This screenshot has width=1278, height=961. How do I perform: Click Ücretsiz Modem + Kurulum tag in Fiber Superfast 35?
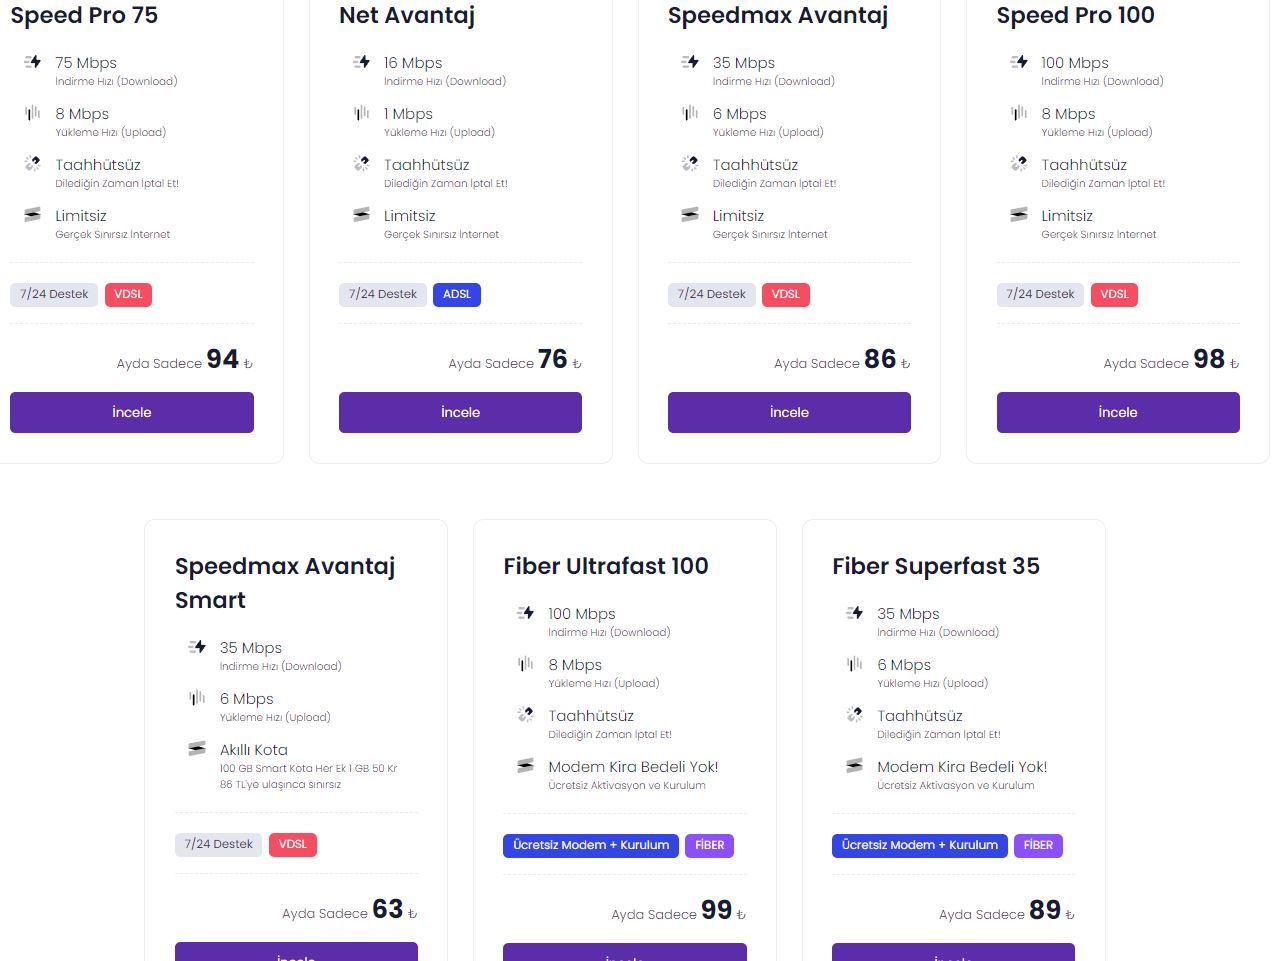pyautogui.click(x=920, y=845)
